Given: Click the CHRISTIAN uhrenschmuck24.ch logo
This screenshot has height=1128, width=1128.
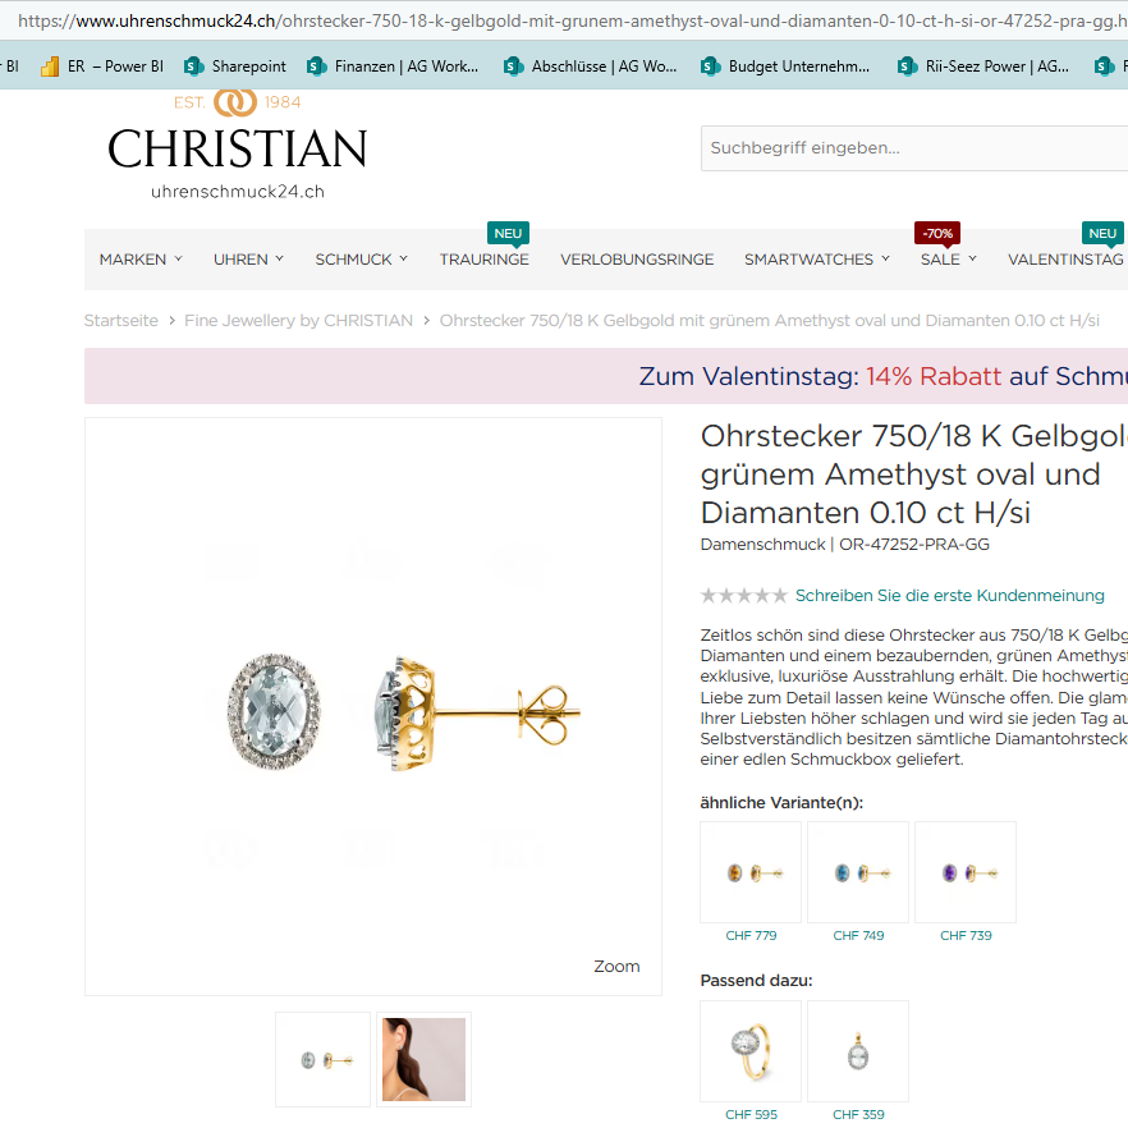Looking at the screenshot, I should tap(237, 145).
